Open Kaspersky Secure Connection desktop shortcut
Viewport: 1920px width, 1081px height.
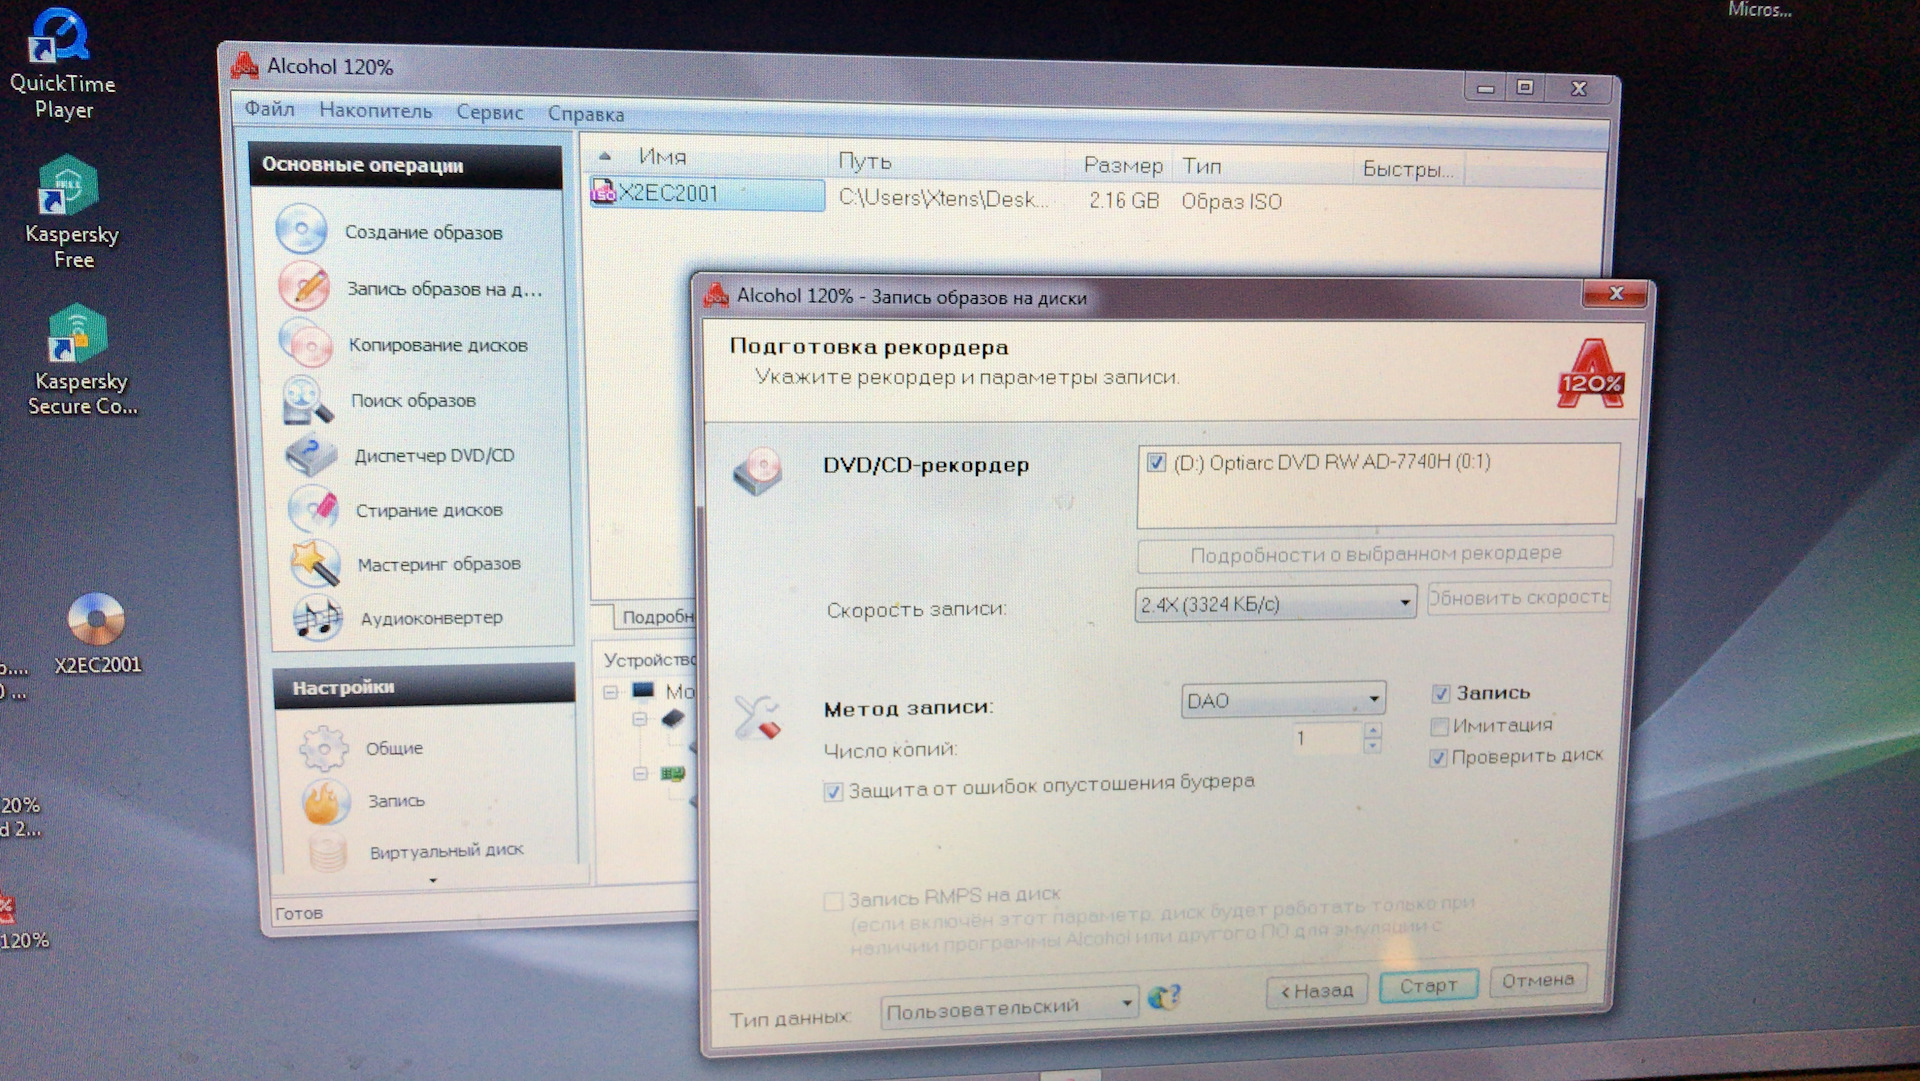[80, 360]
